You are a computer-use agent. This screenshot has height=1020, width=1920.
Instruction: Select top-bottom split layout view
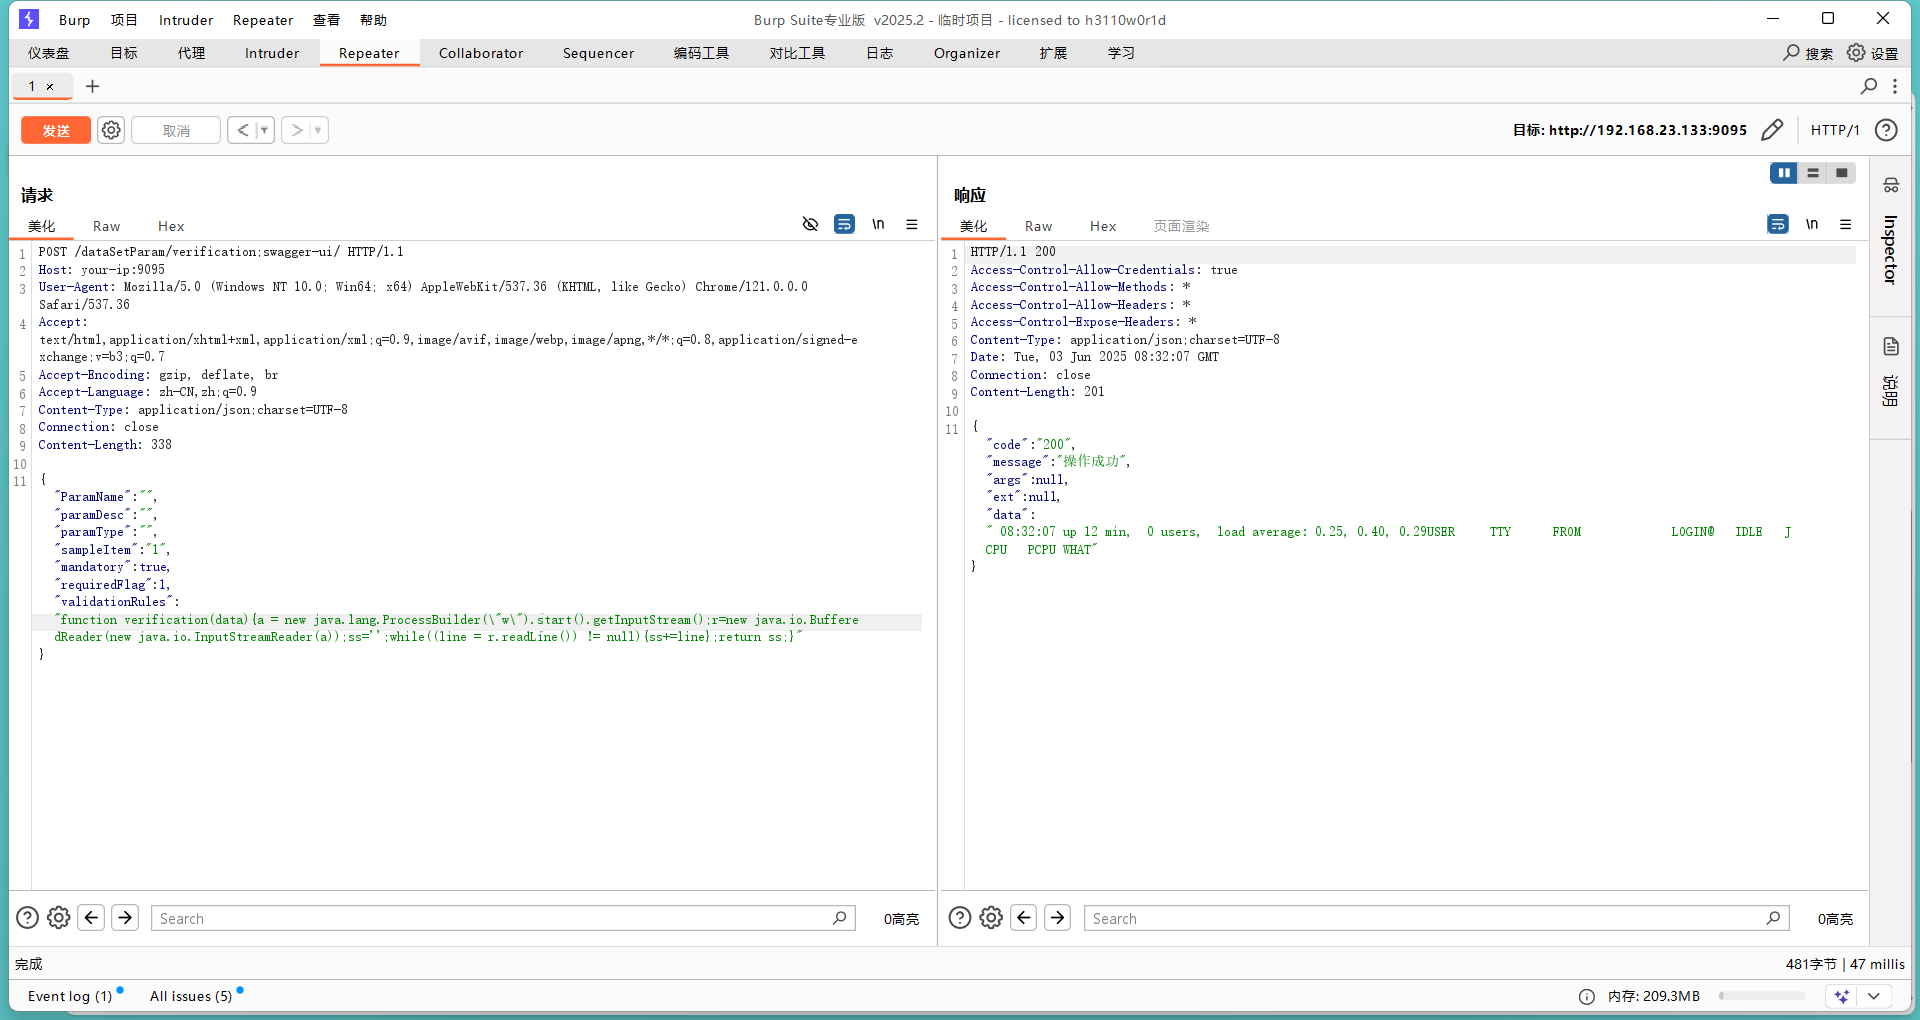(x=1813, y=173)
